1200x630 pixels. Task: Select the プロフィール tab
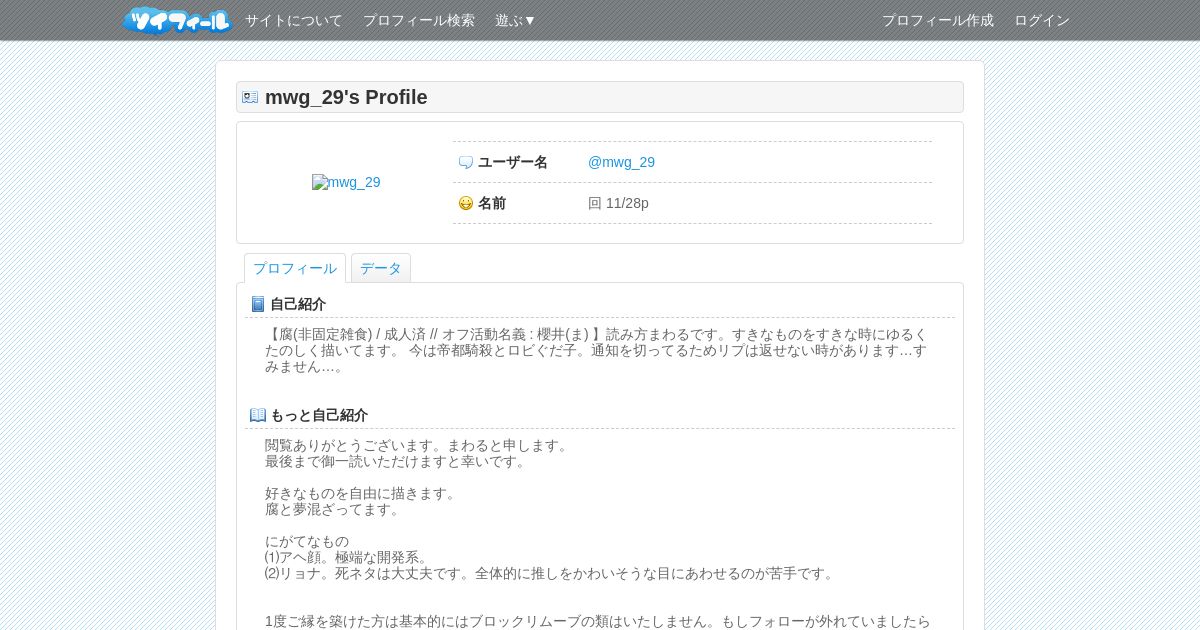295,268
